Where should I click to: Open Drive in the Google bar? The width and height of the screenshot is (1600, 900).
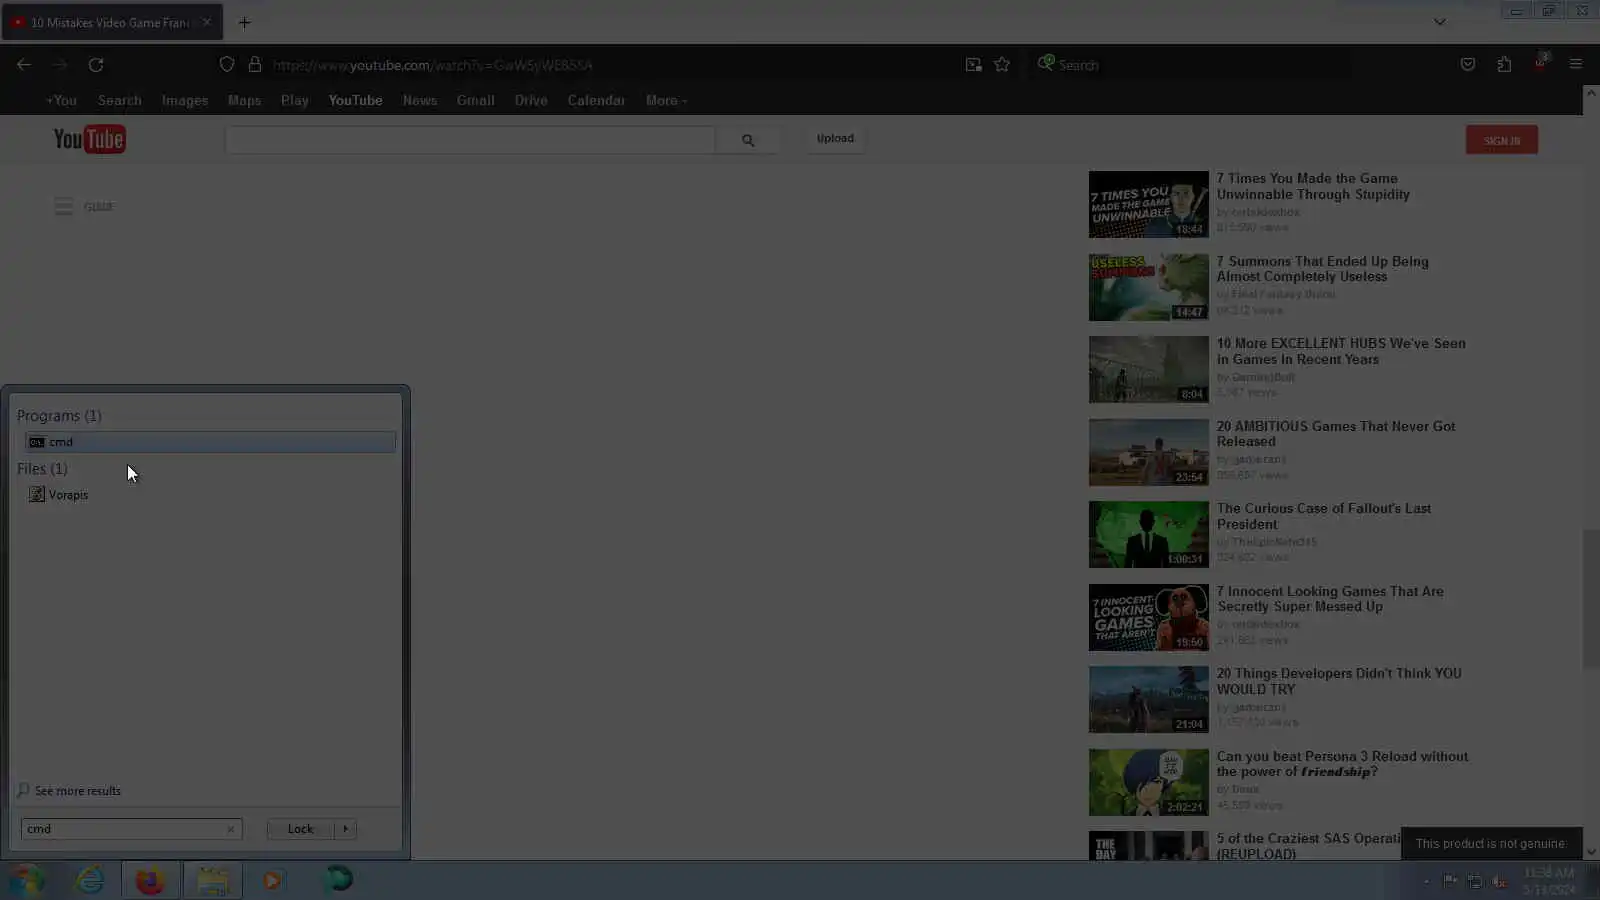point(531,101)
